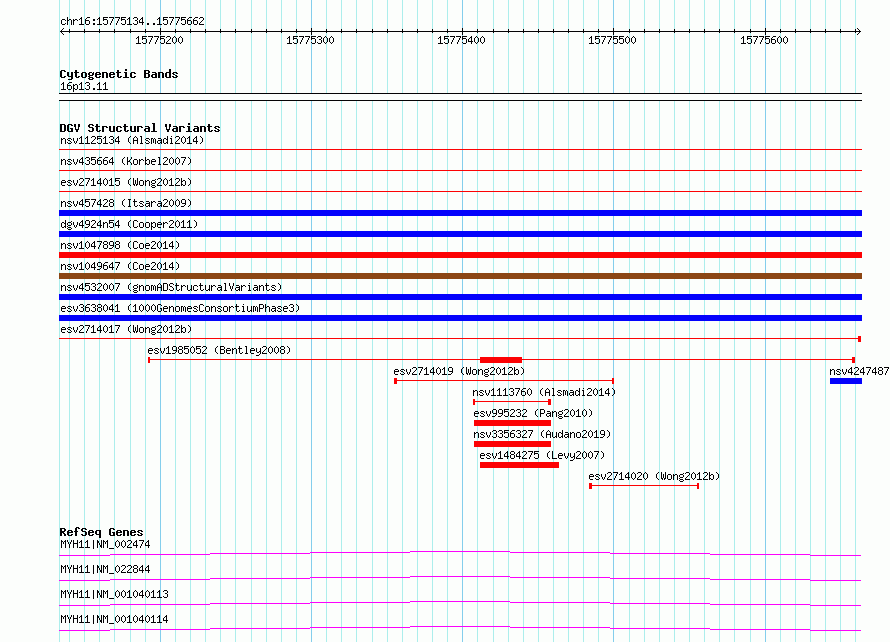This screenshot has width=890, height=642.
Task: Click the RefSeq Genes track title
Action: [x=101, y=532]
